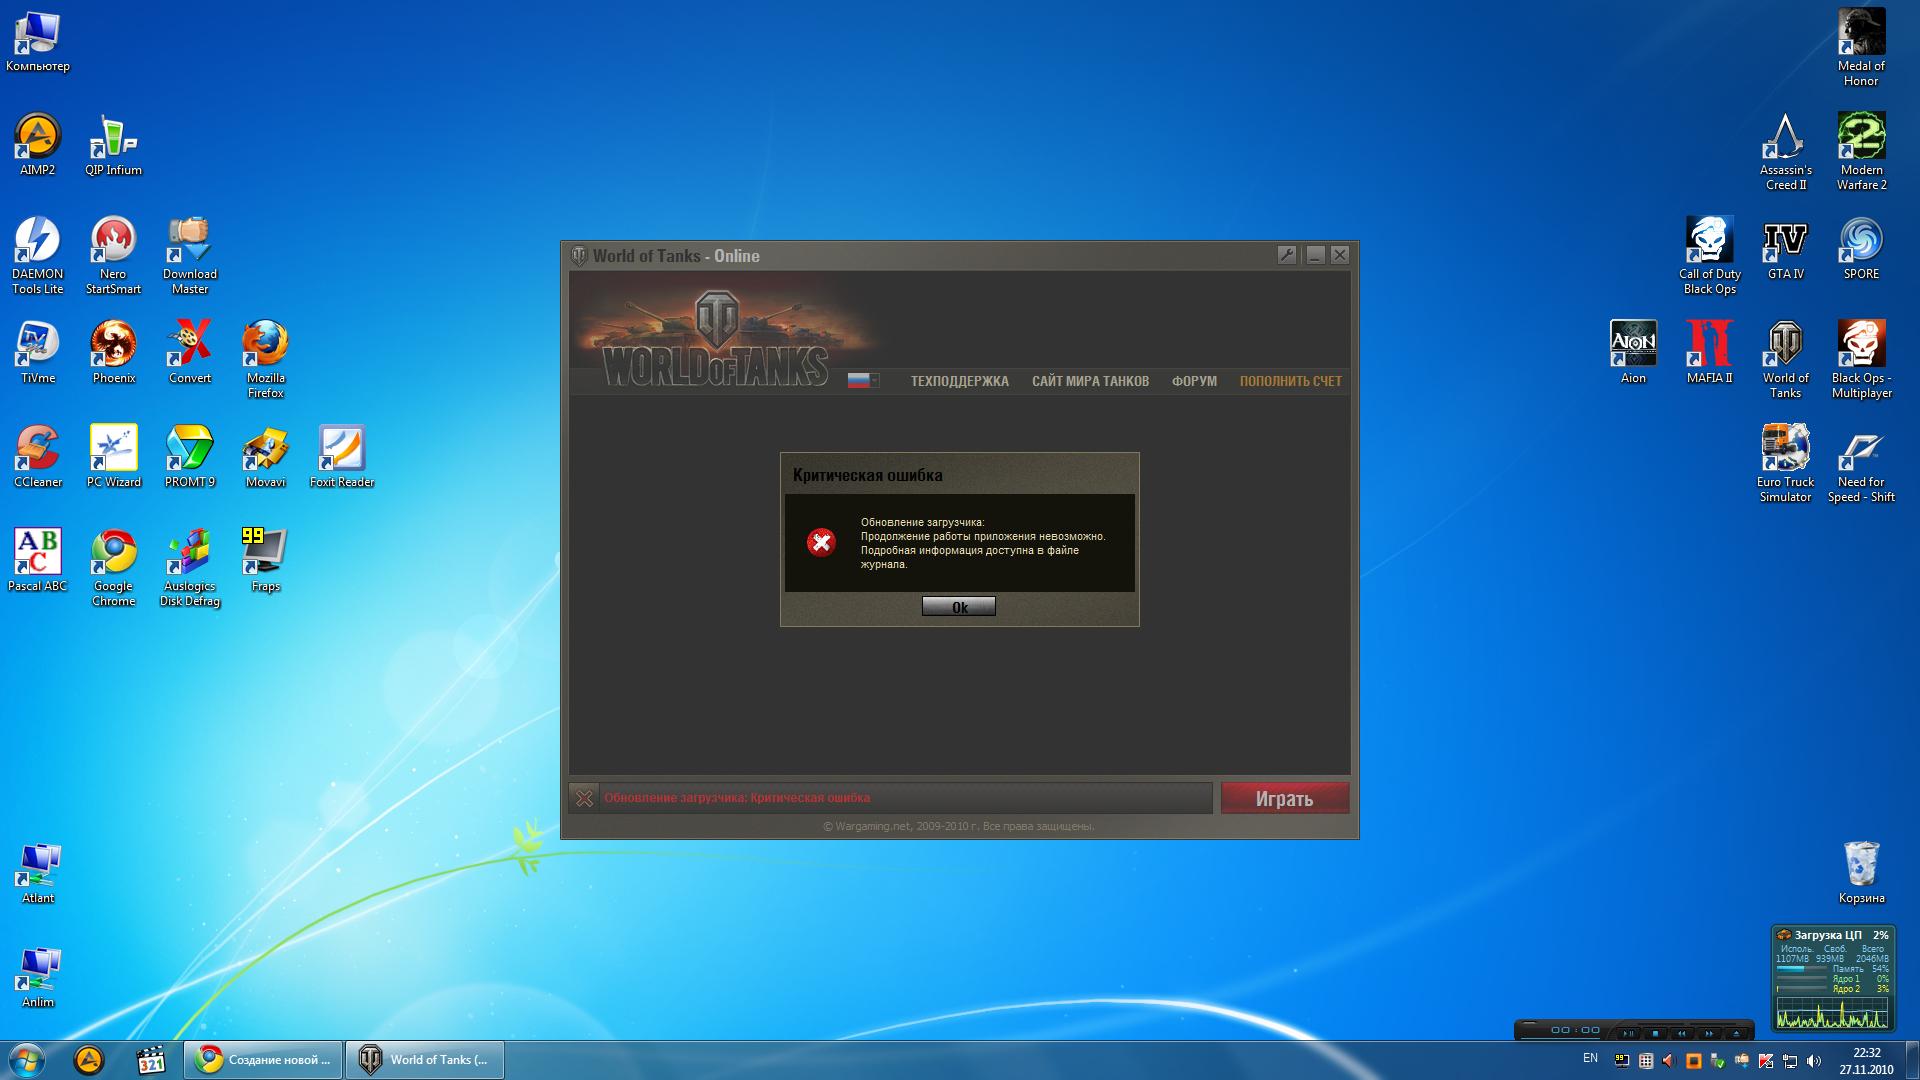The image size is (1920, 1080).
Task: Open the Корзина recycle bin
Action: 1861,873
